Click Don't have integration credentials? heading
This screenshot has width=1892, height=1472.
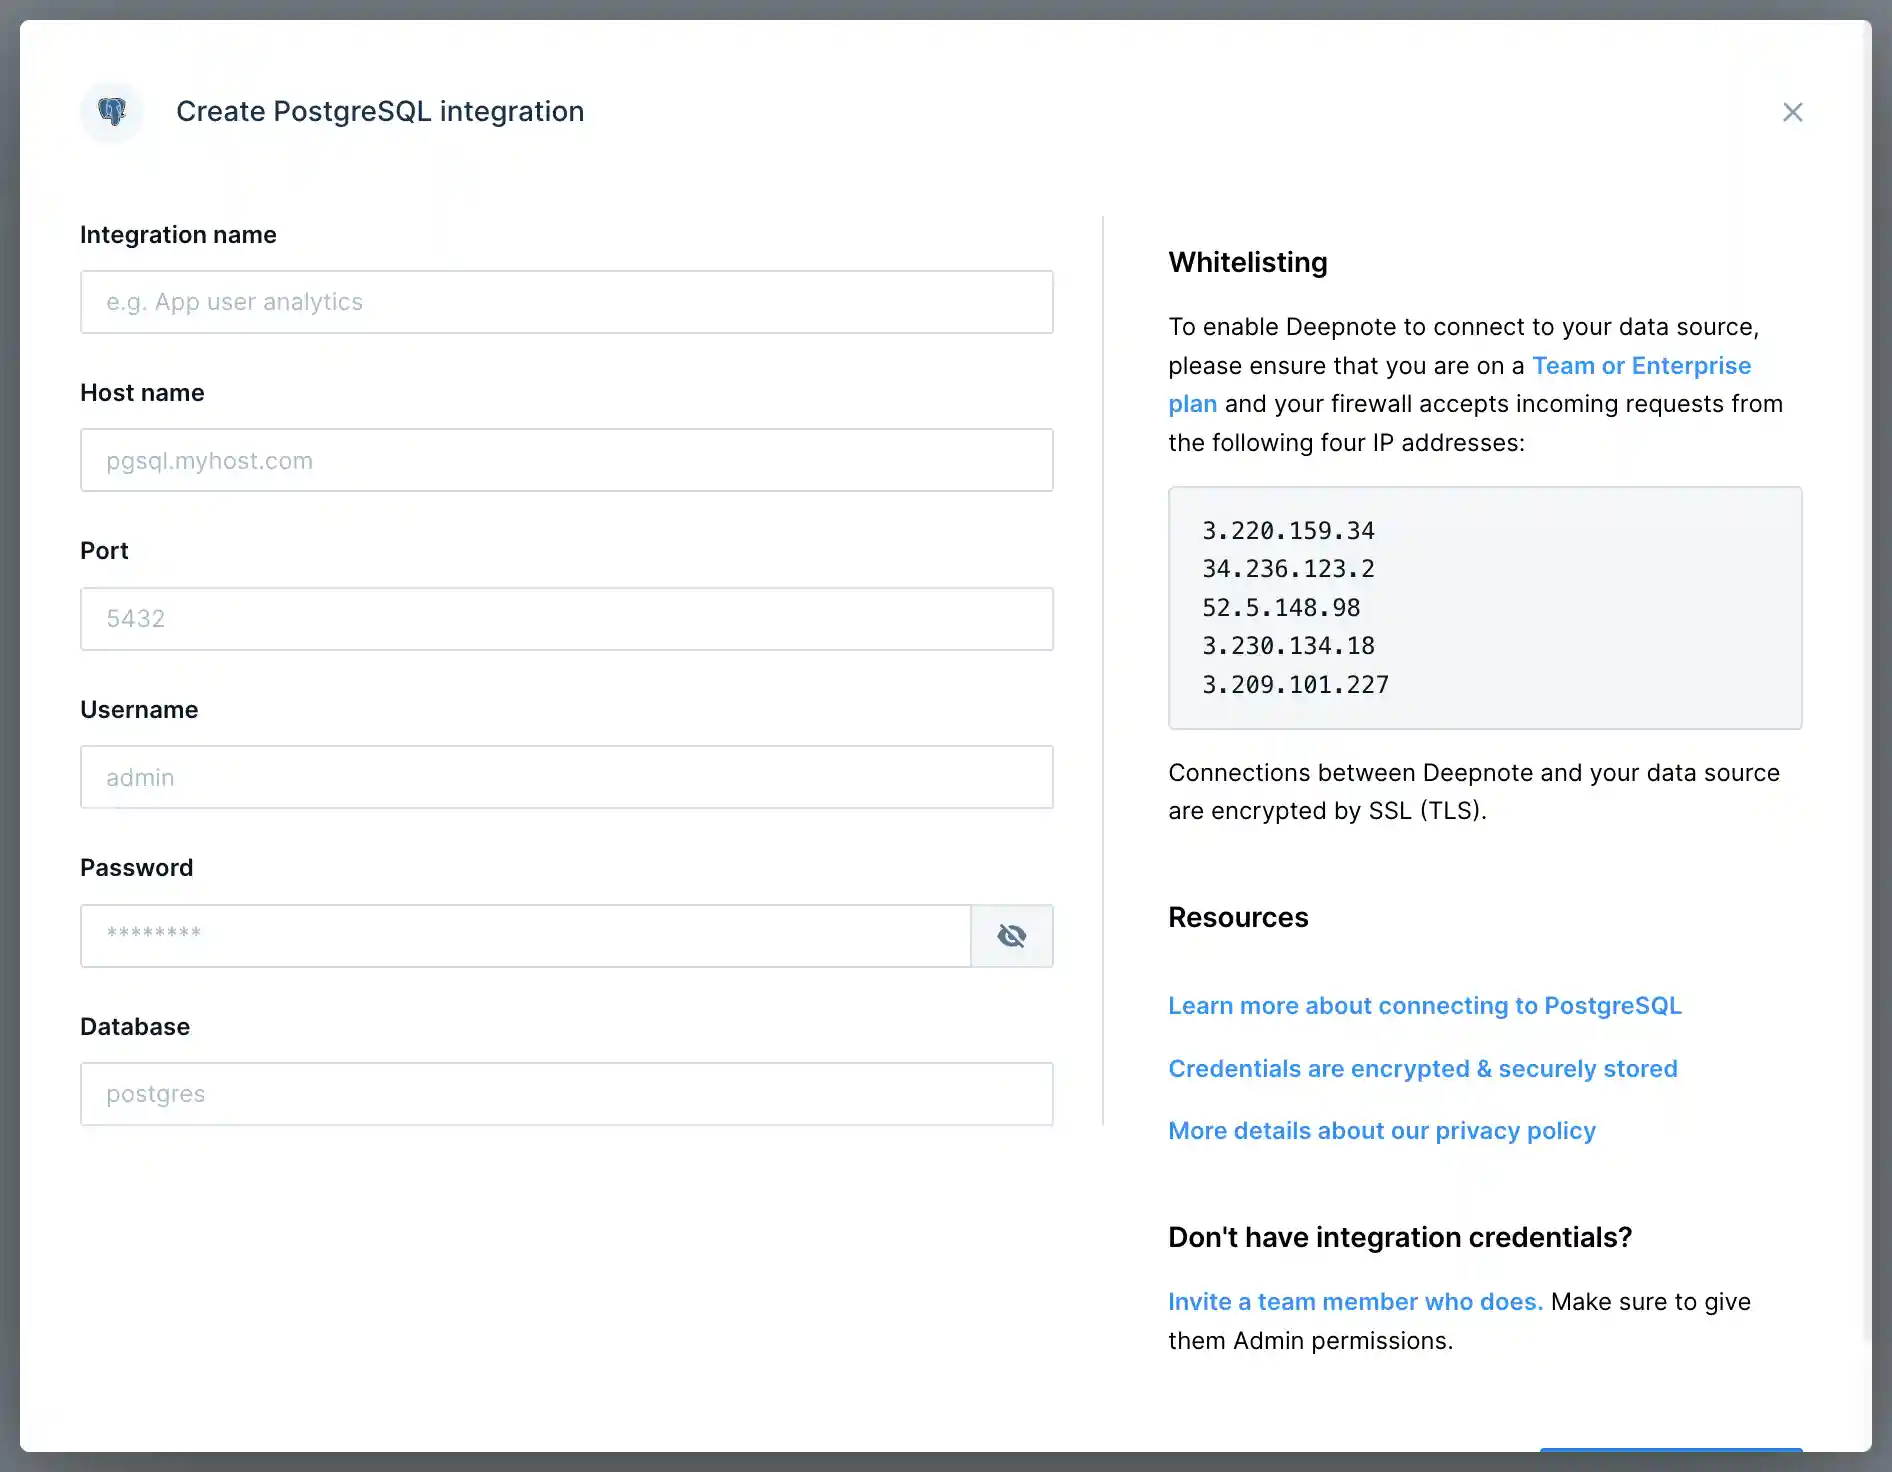click(1400, 1238)
